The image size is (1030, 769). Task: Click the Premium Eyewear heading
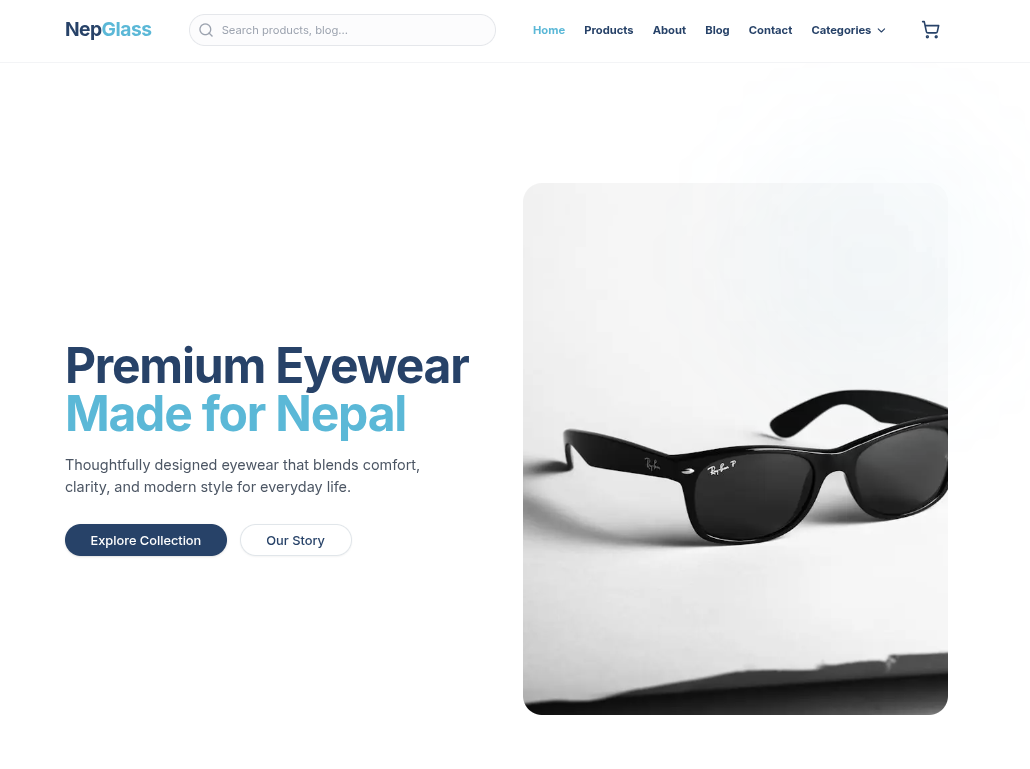pyautogui.click(x=267, y=366)
